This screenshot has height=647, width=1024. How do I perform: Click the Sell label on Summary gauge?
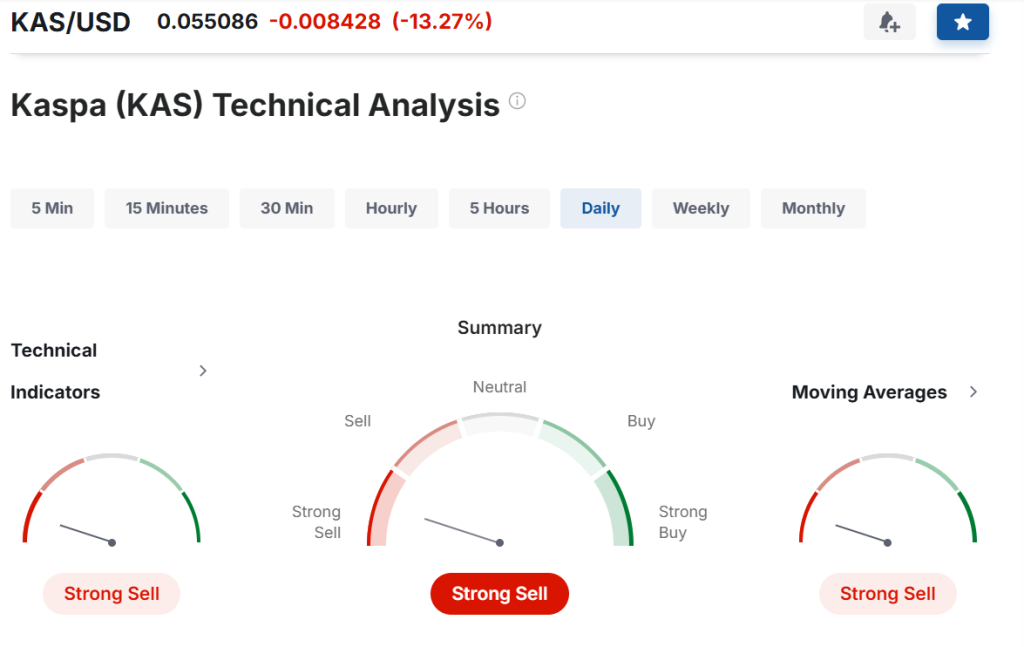358,421
